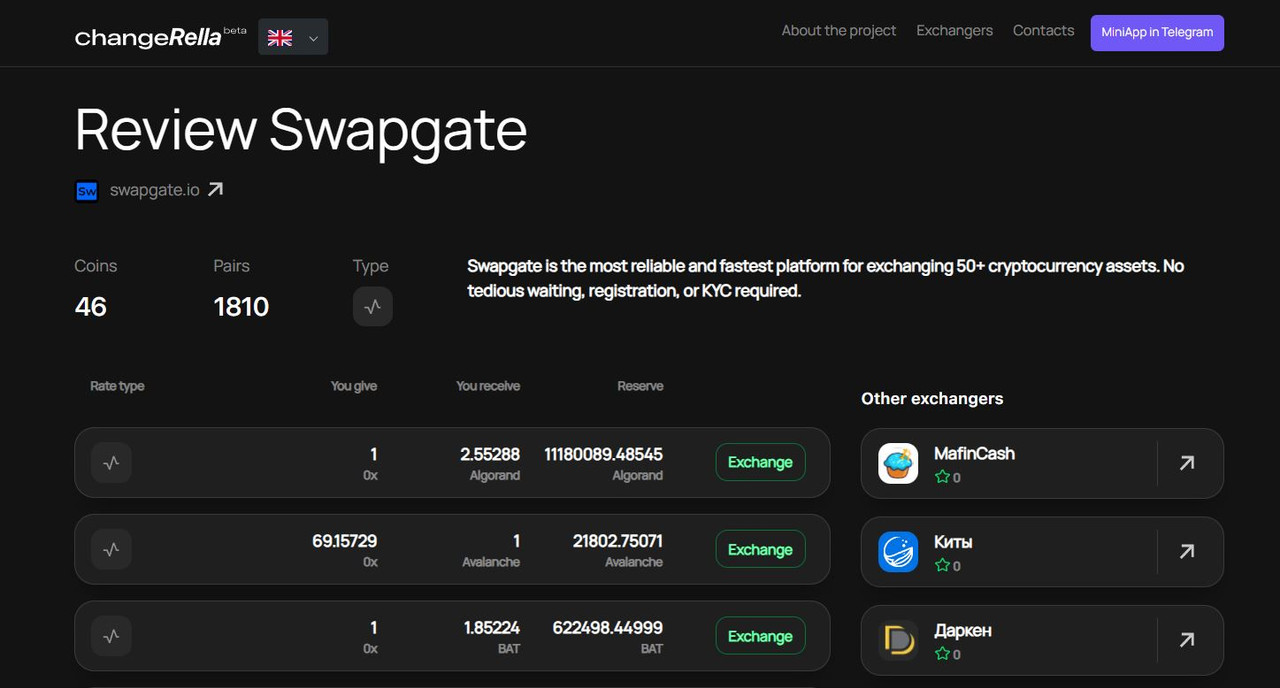
Task: Click rate type icon in Avalanche row
Action: 111,549
